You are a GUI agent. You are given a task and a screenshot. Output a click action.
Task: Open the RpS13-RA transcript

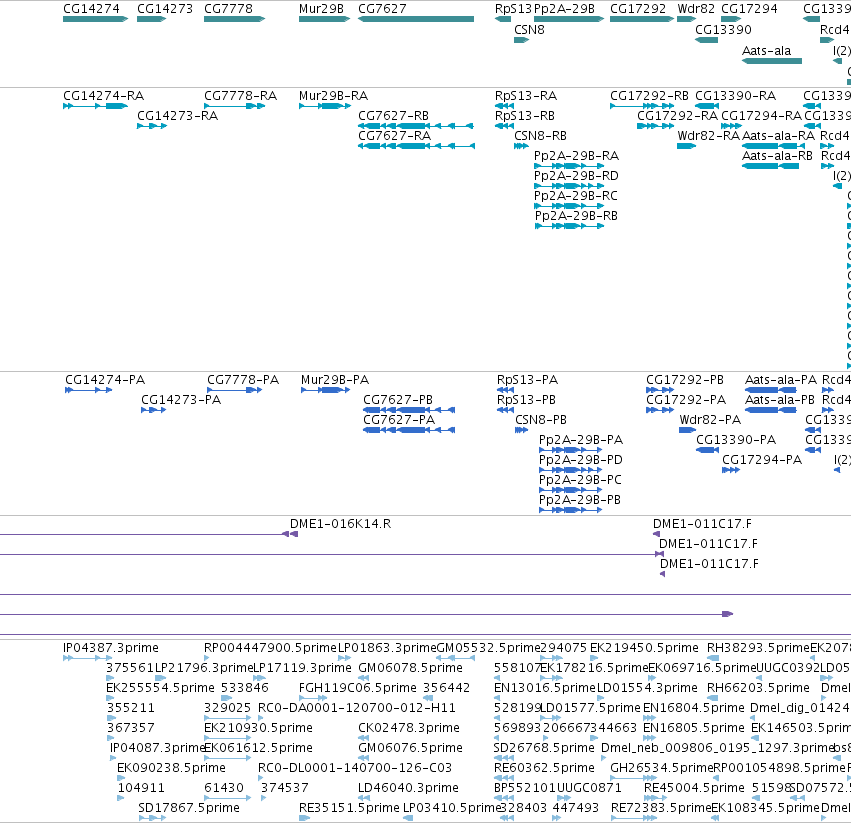tap(504, 106)
